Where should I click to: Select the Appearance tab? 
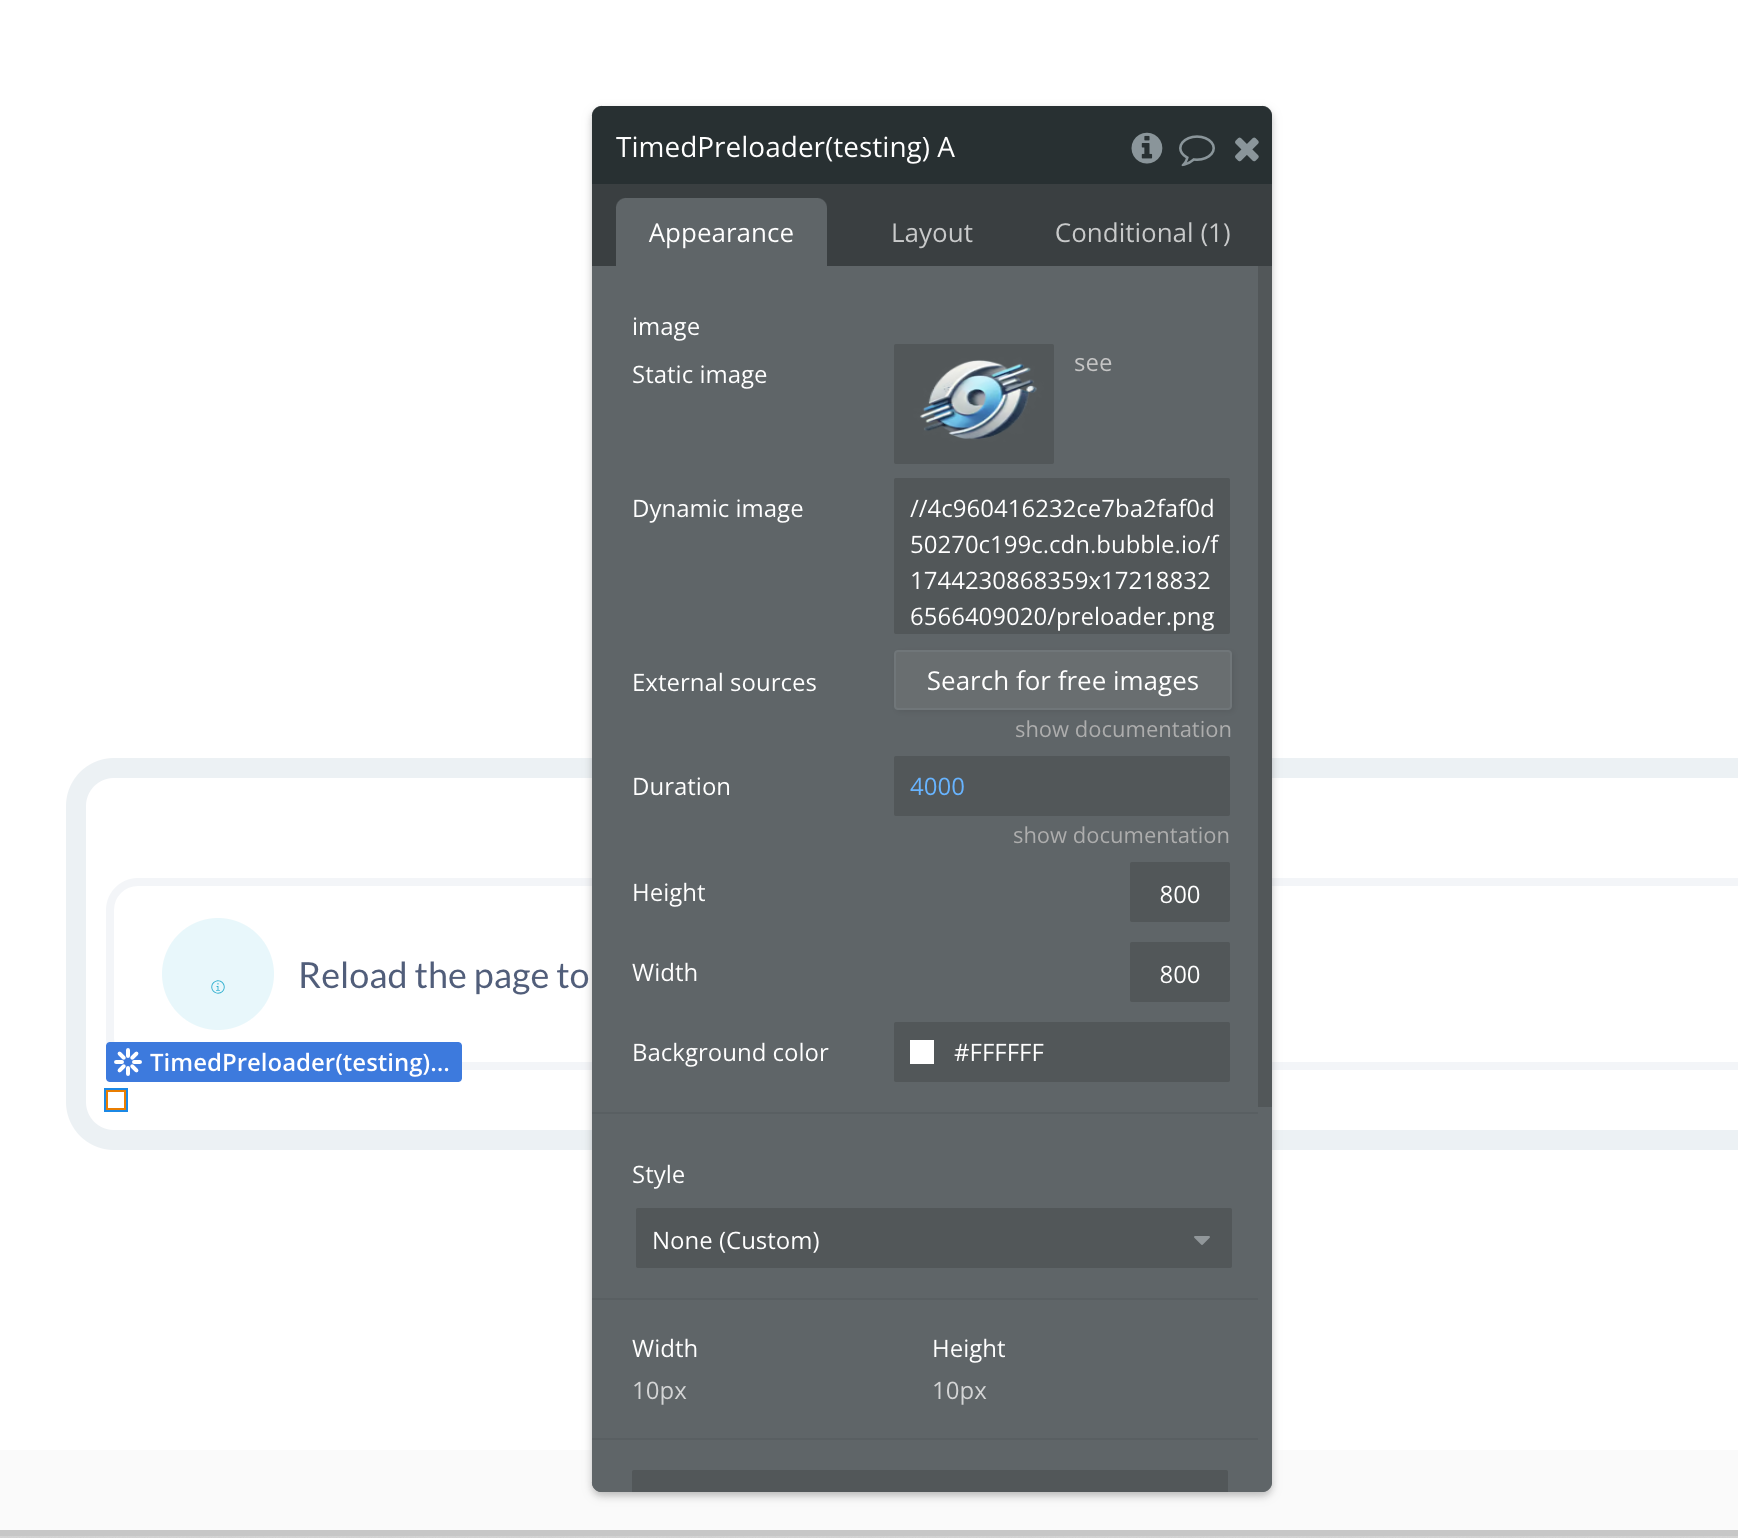(721, 233)
